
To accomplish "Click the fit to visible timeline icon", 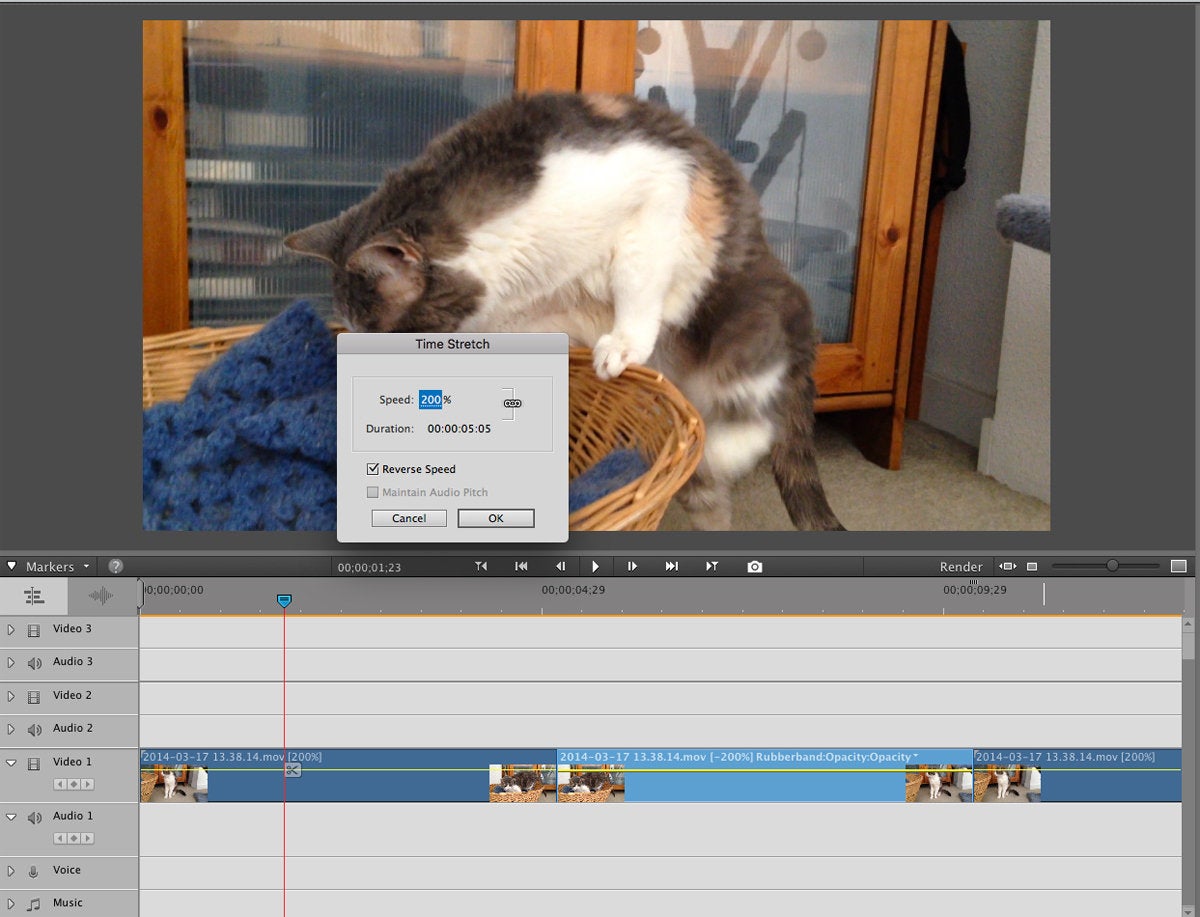I will point(1008,566).
